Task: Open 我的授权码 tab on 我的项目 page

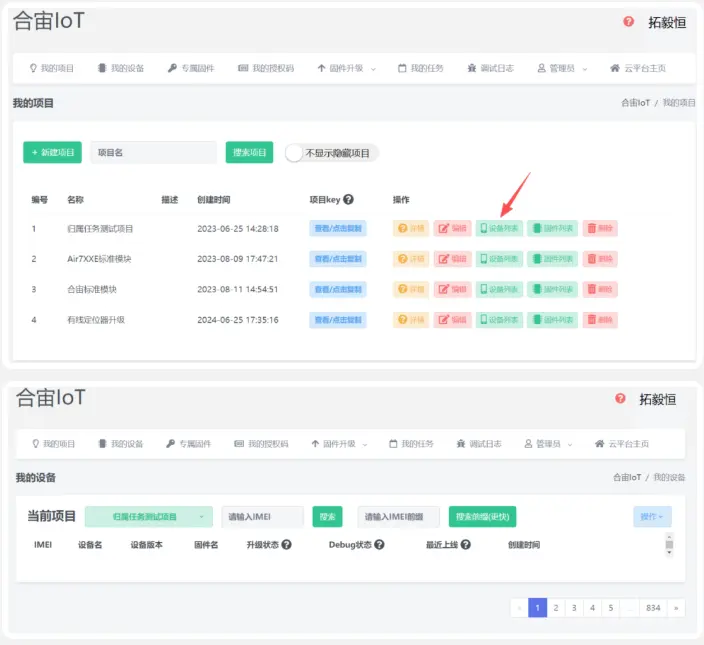Action: coord(266,68)
